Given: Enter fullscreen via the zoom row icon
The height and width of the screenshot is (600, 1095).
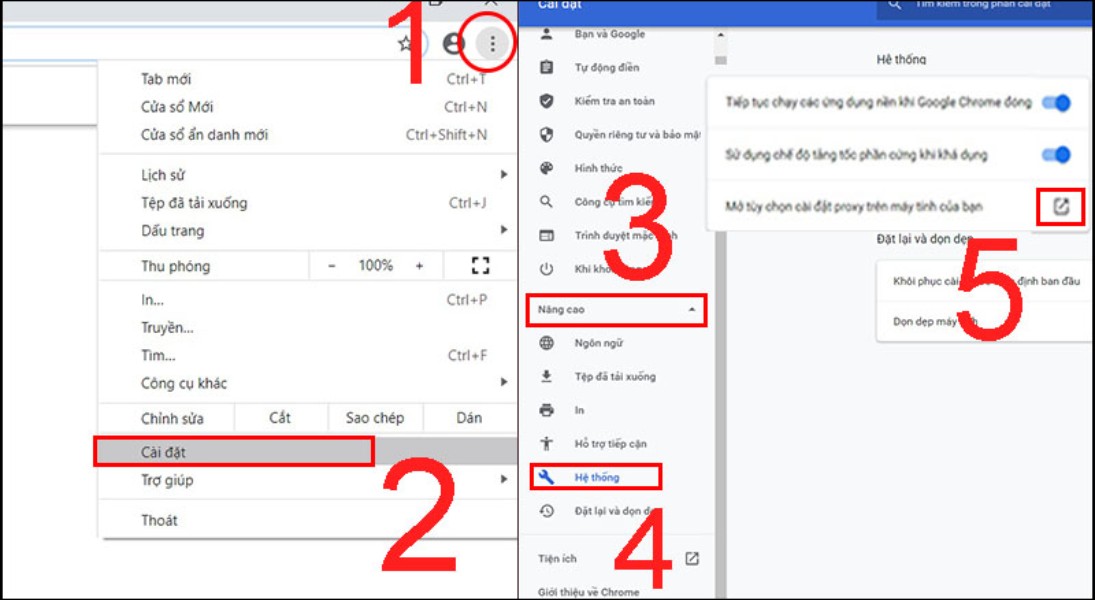Looking at the screenshot, I should pyautogui.click(x=480, y=266).
